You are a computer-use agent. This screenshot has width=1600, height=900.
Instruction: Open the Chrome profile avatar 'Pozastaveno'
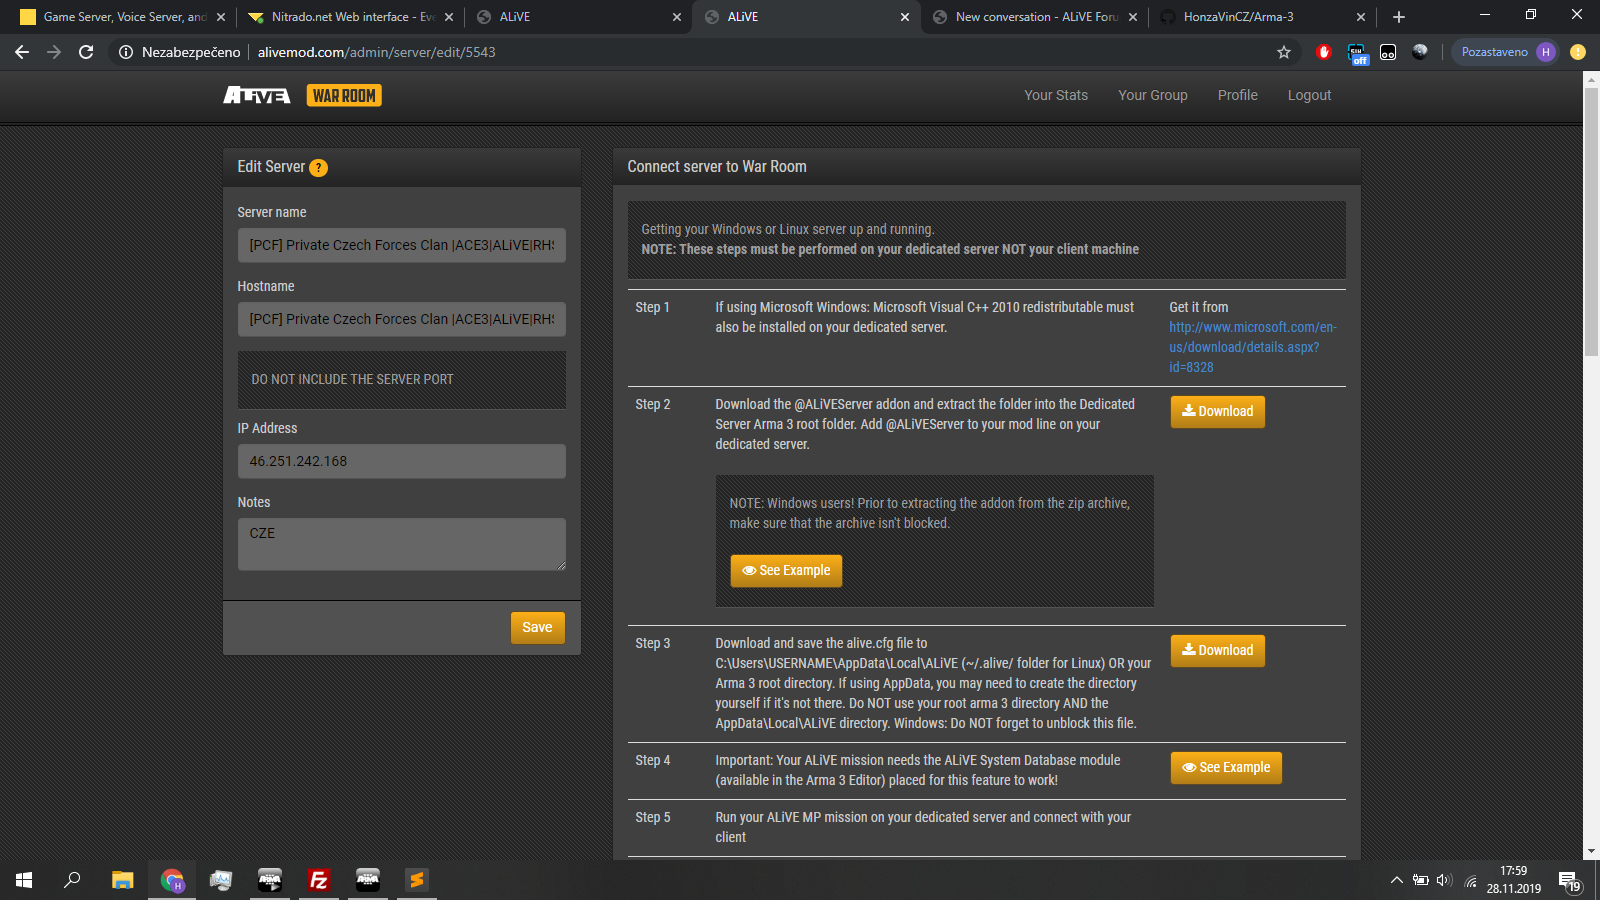(1508, 52)
